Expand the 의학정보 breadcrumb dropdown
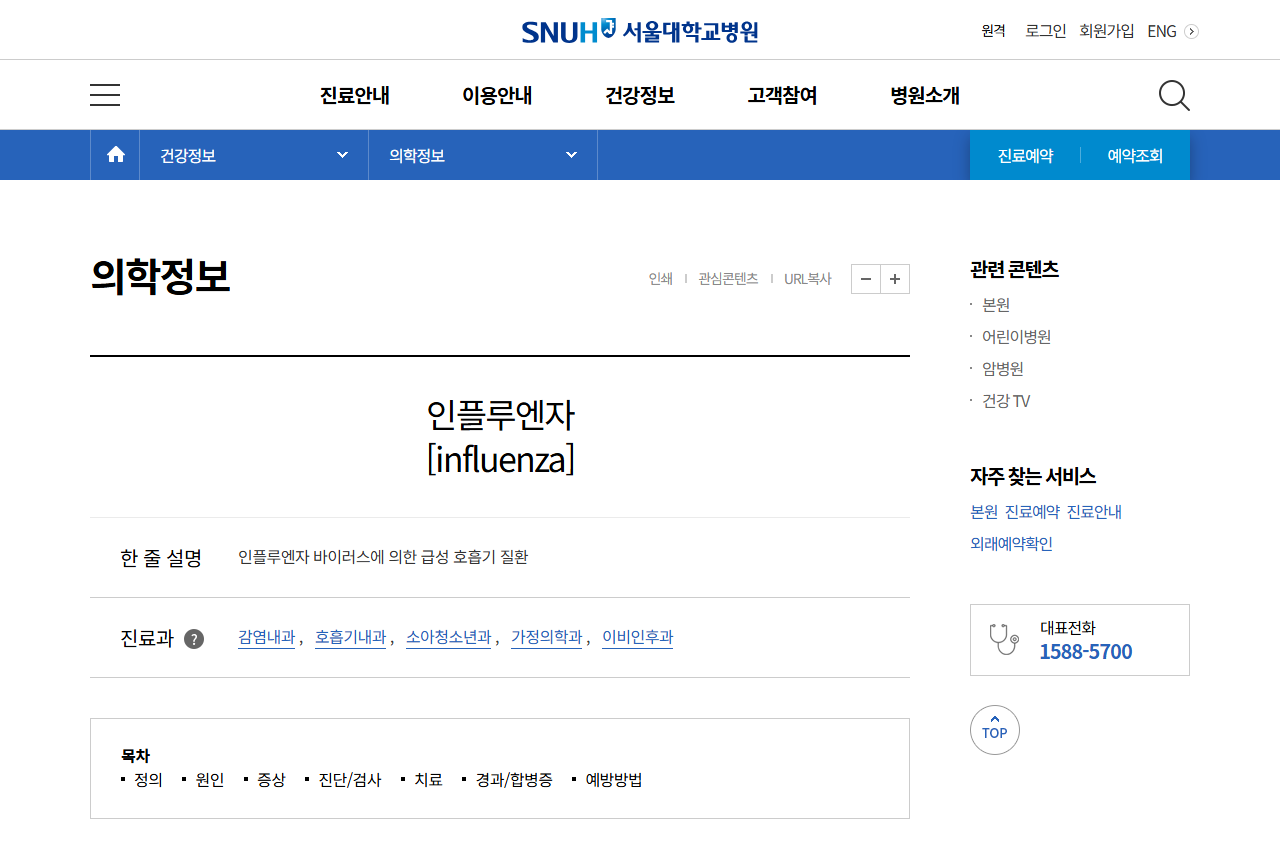Screen dimensions: 1280x860 point(483,155)
